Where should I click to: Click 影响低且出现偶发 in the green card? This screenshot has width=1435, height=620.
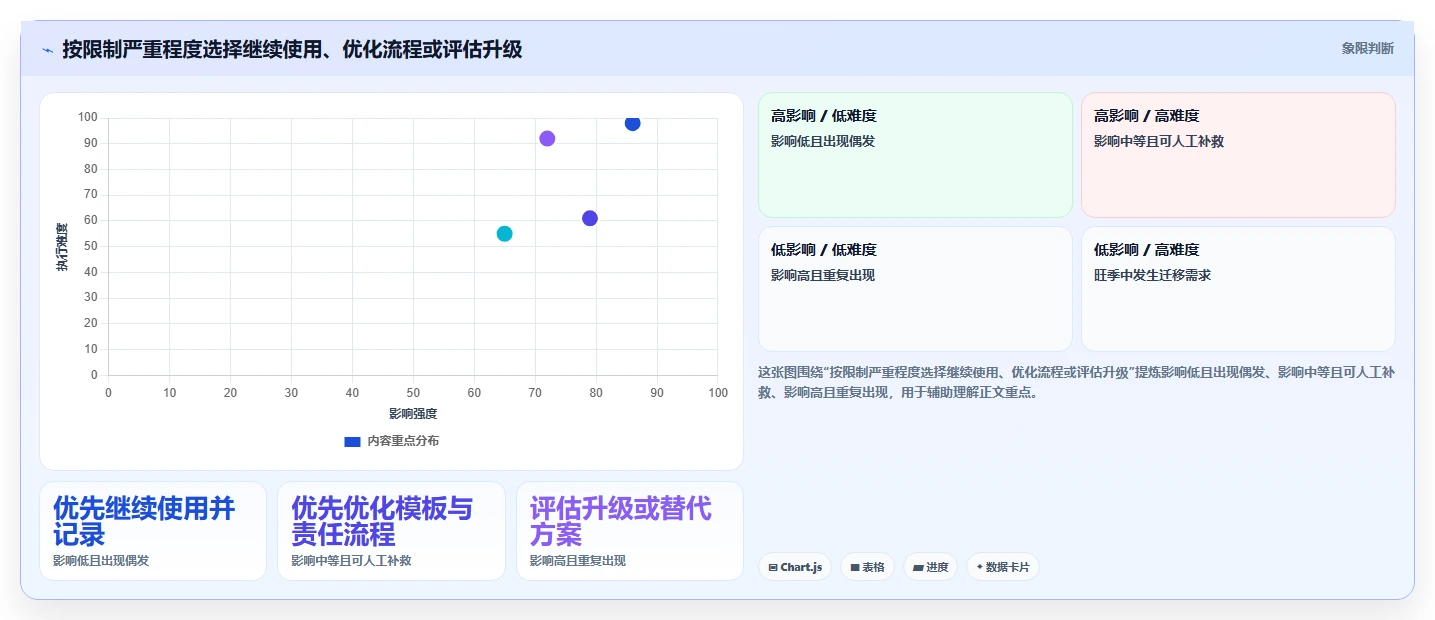823,141
